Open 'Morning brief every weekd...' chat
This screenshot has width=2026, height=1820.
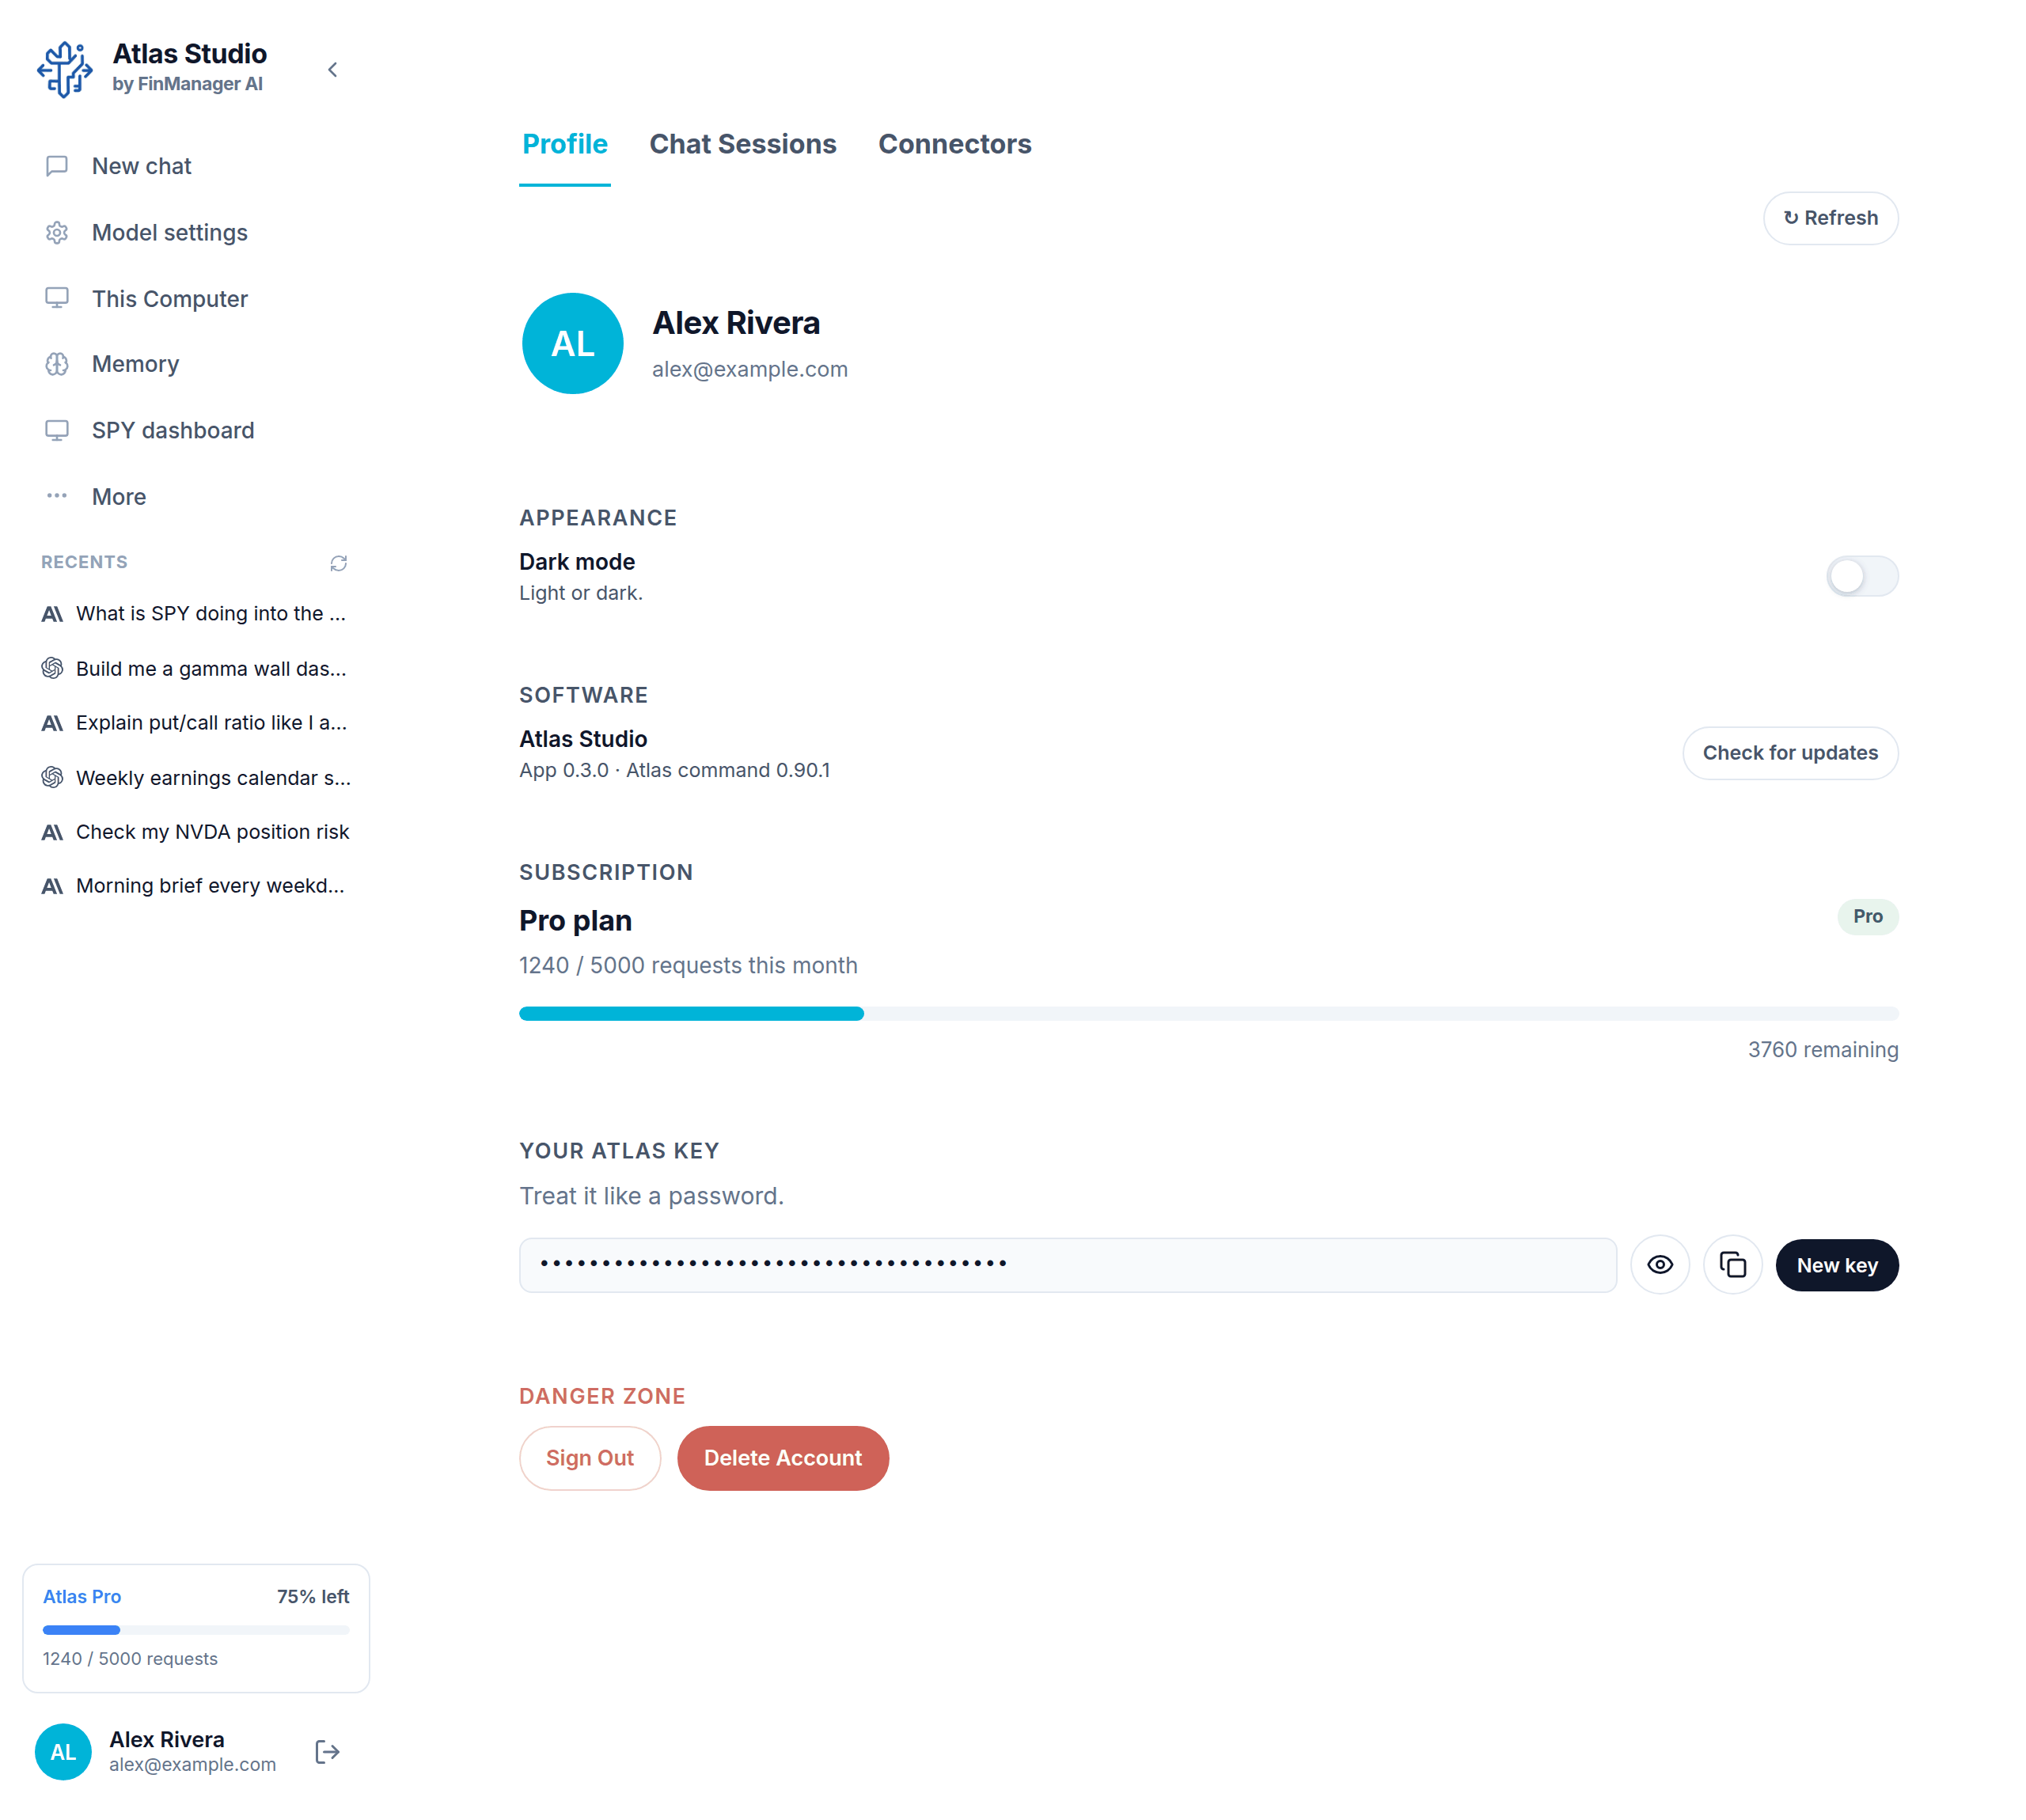pyautogui.click(x=195, y=885)
